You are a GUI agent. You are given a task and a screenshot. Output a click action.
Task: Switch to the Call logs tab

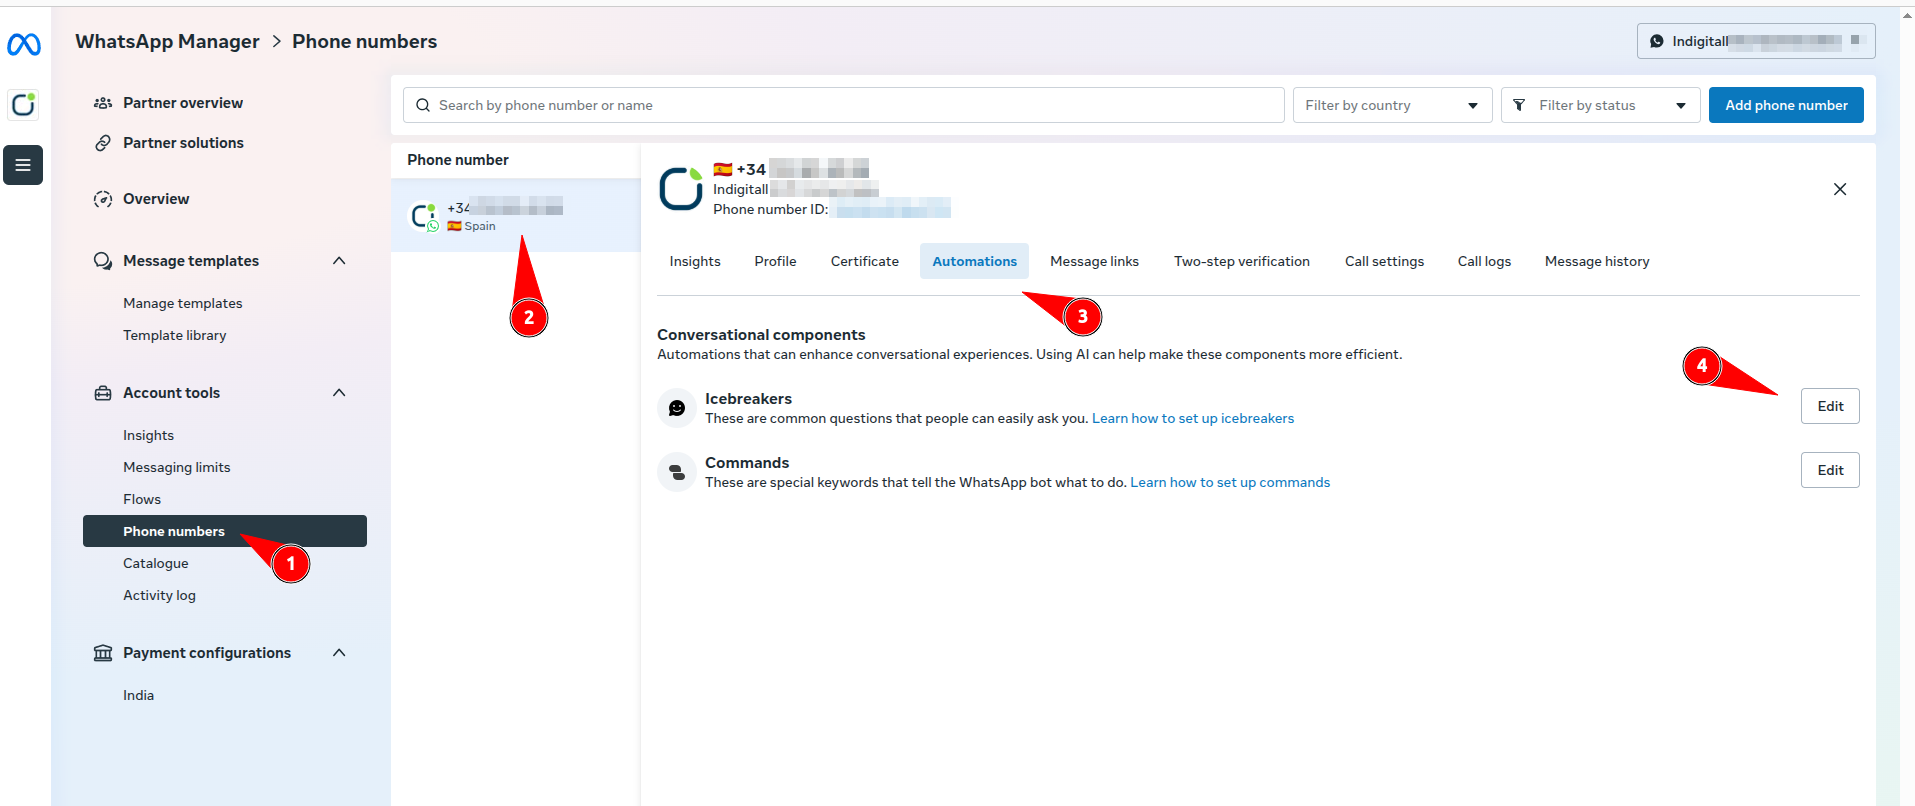[1484, 261]
